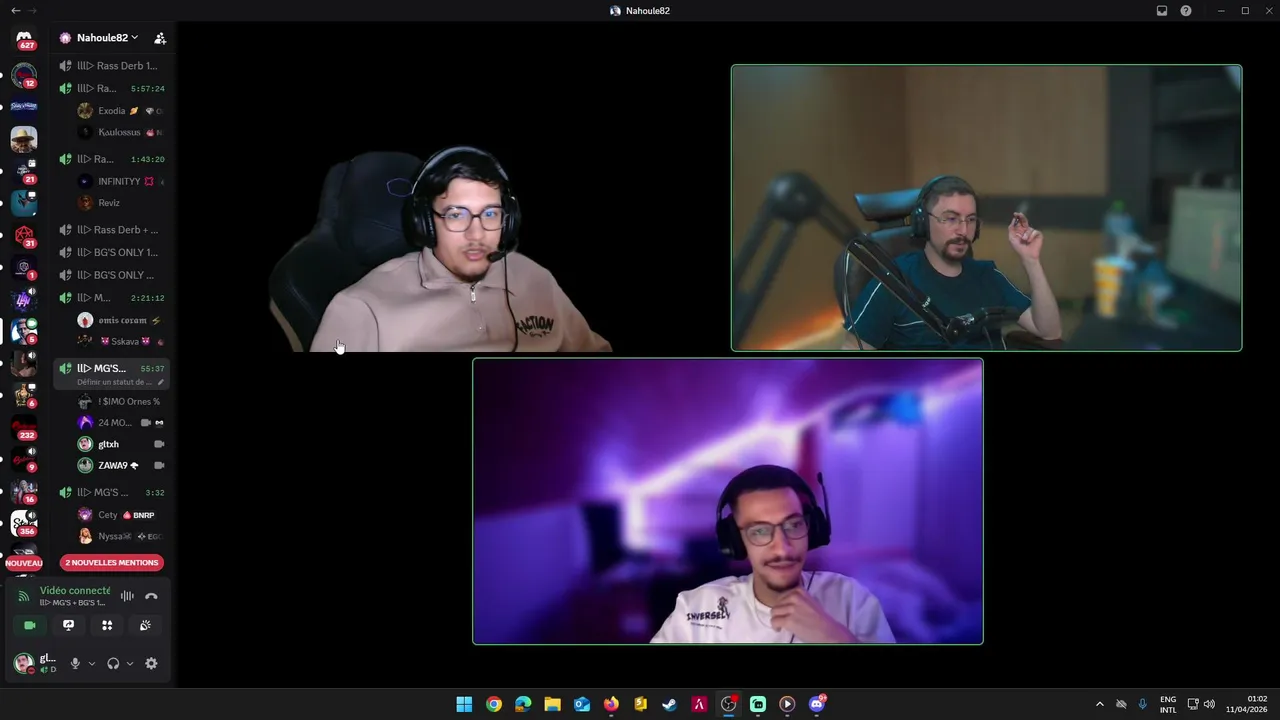The width and height of the screenshot is (1280, 720).
Task: Start screen sharing with share-screen button
Action: coord(68,625)
